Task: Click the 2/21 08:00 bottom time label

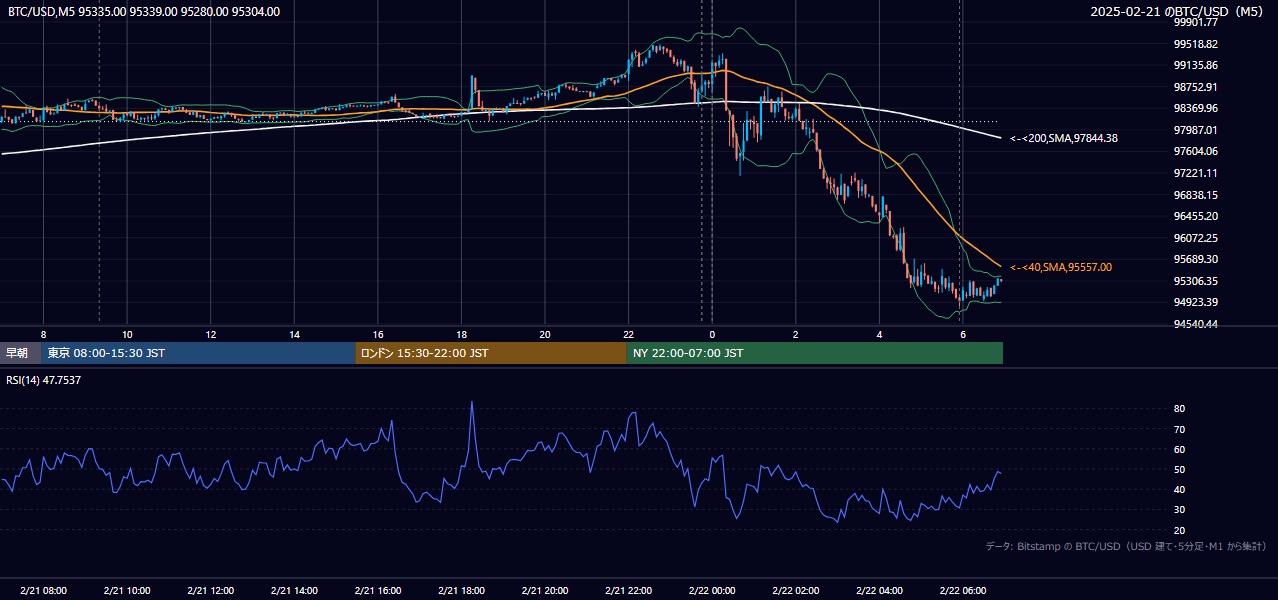Action: pos(43,591)
